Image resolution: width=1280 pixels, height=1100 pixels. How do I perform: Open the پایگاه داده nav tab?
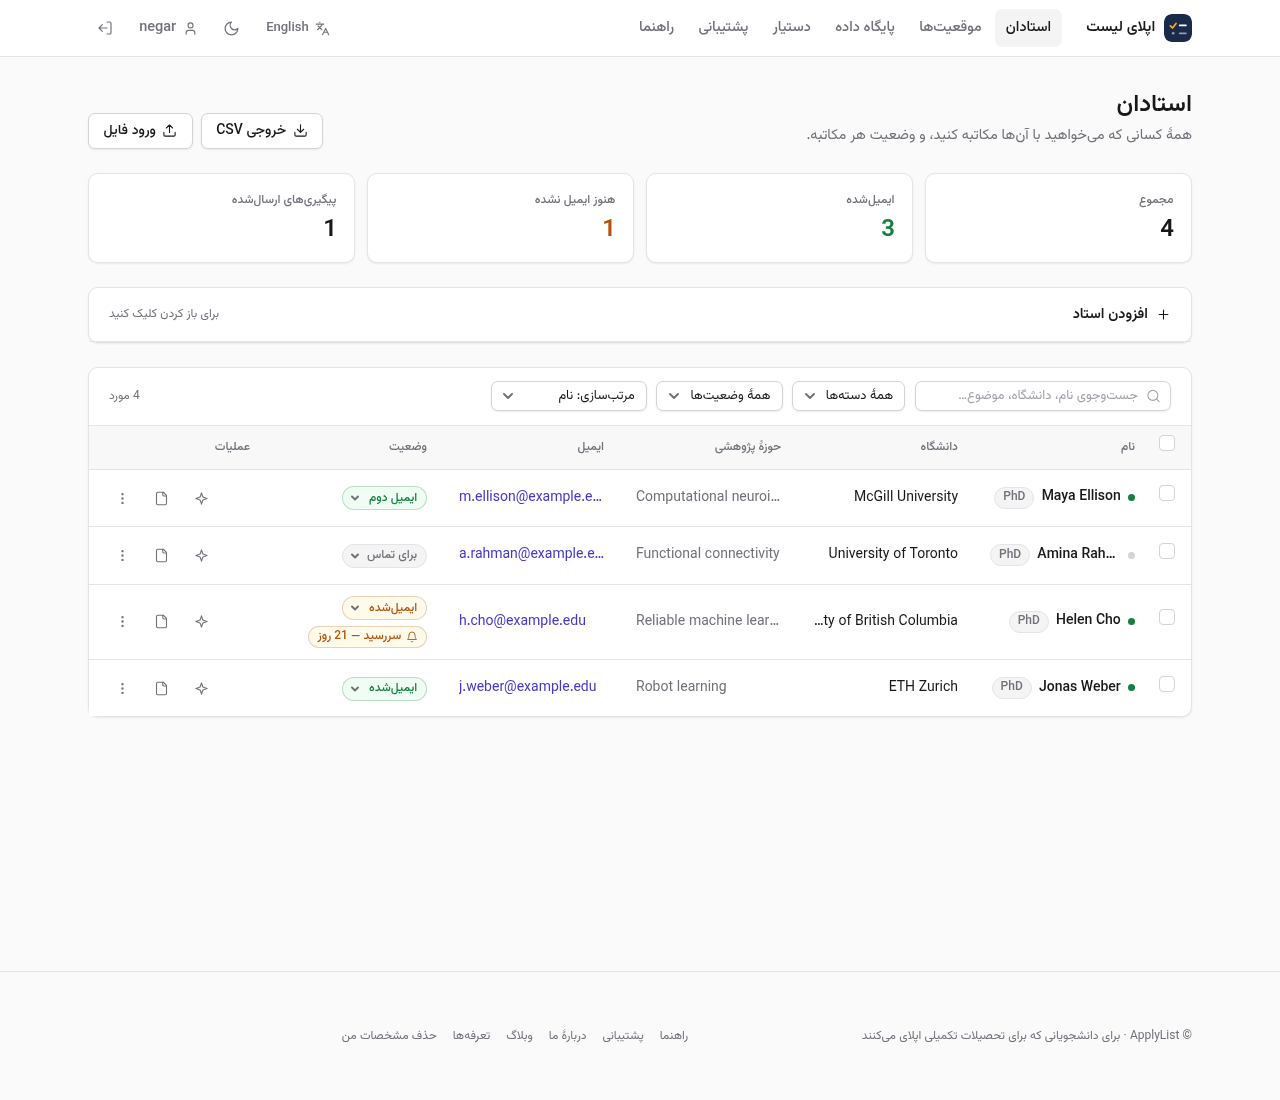pyautogui.click(x=865, y=27)
